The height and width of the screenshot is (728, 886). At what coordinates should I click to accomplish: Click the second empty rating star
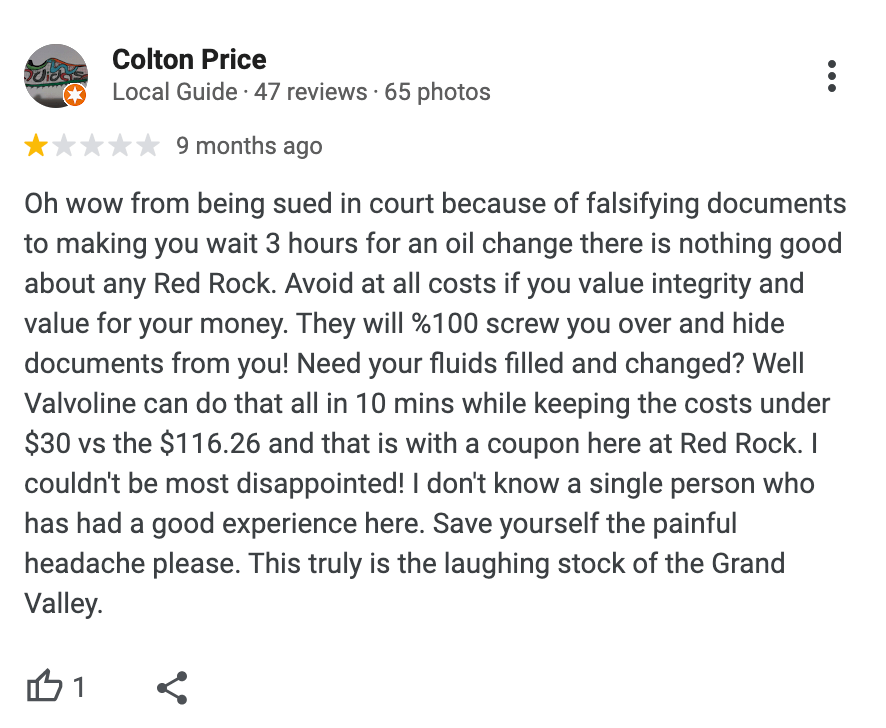click(64, 146)
